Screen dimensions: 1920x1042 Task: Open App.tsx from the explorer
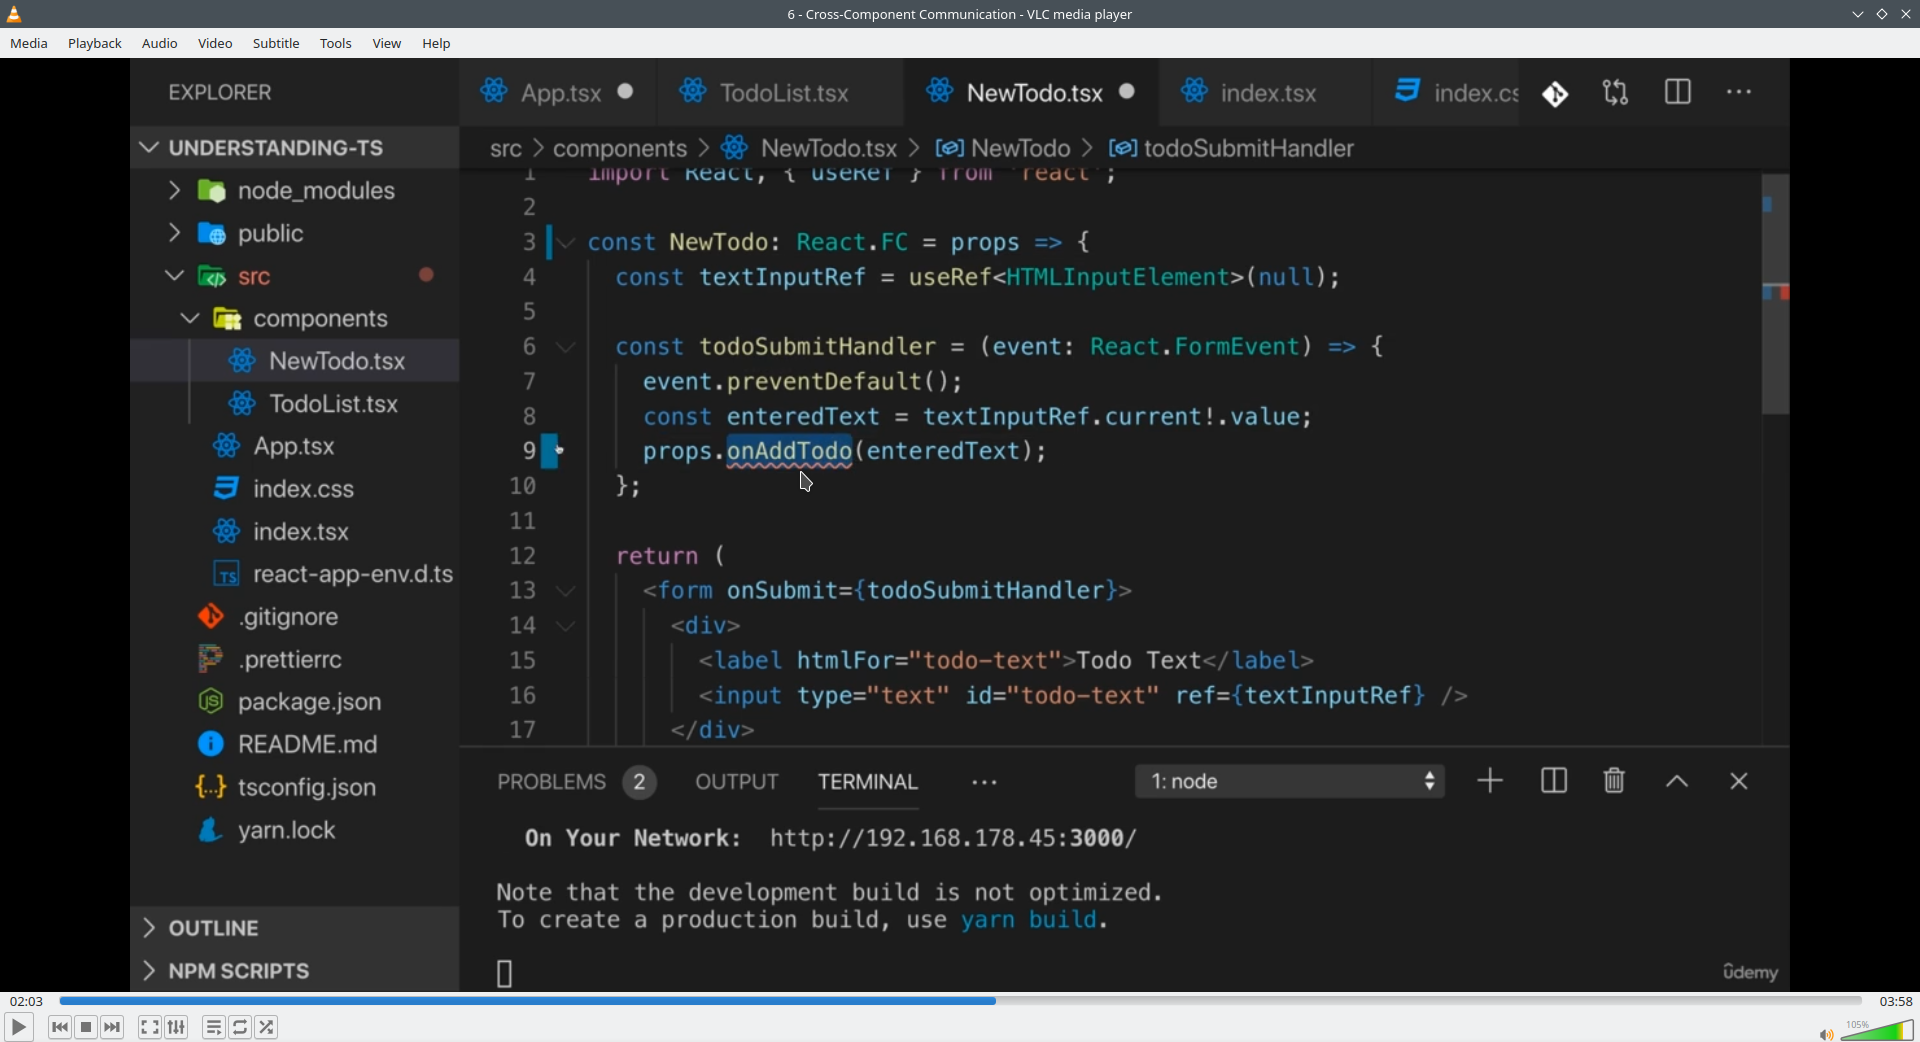[x=294, y=446]
